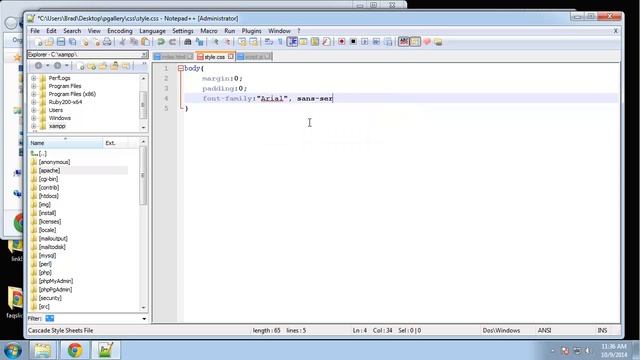This screenshot has width=640, height=360.
Task: Open Chrome from the Windows taskbar
Action: coord(75,350)
